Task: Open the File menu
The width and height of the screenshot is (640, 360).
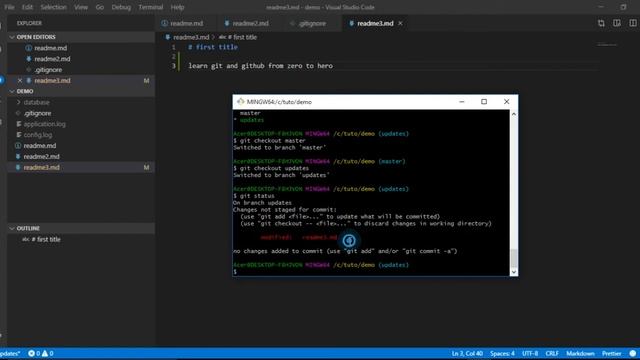Action: point(9,7)
